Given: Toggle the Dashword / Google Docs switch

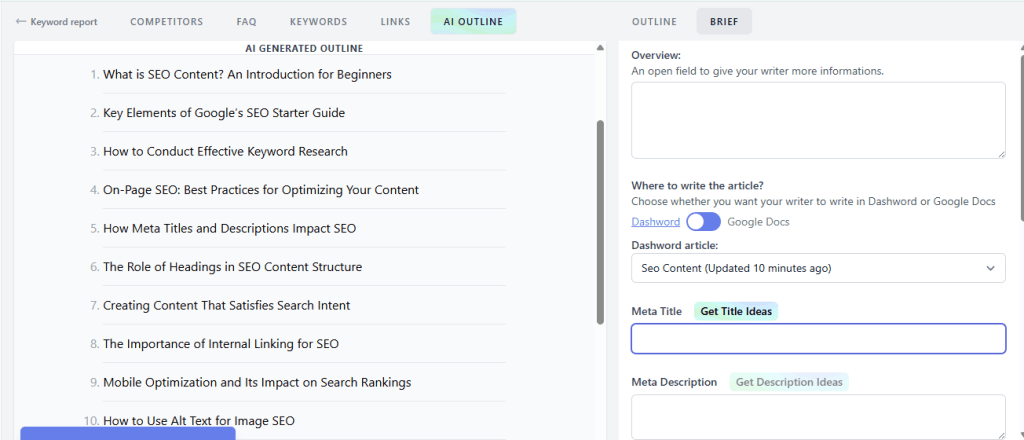Looking at the screenshot, I should tap(703, 222).
